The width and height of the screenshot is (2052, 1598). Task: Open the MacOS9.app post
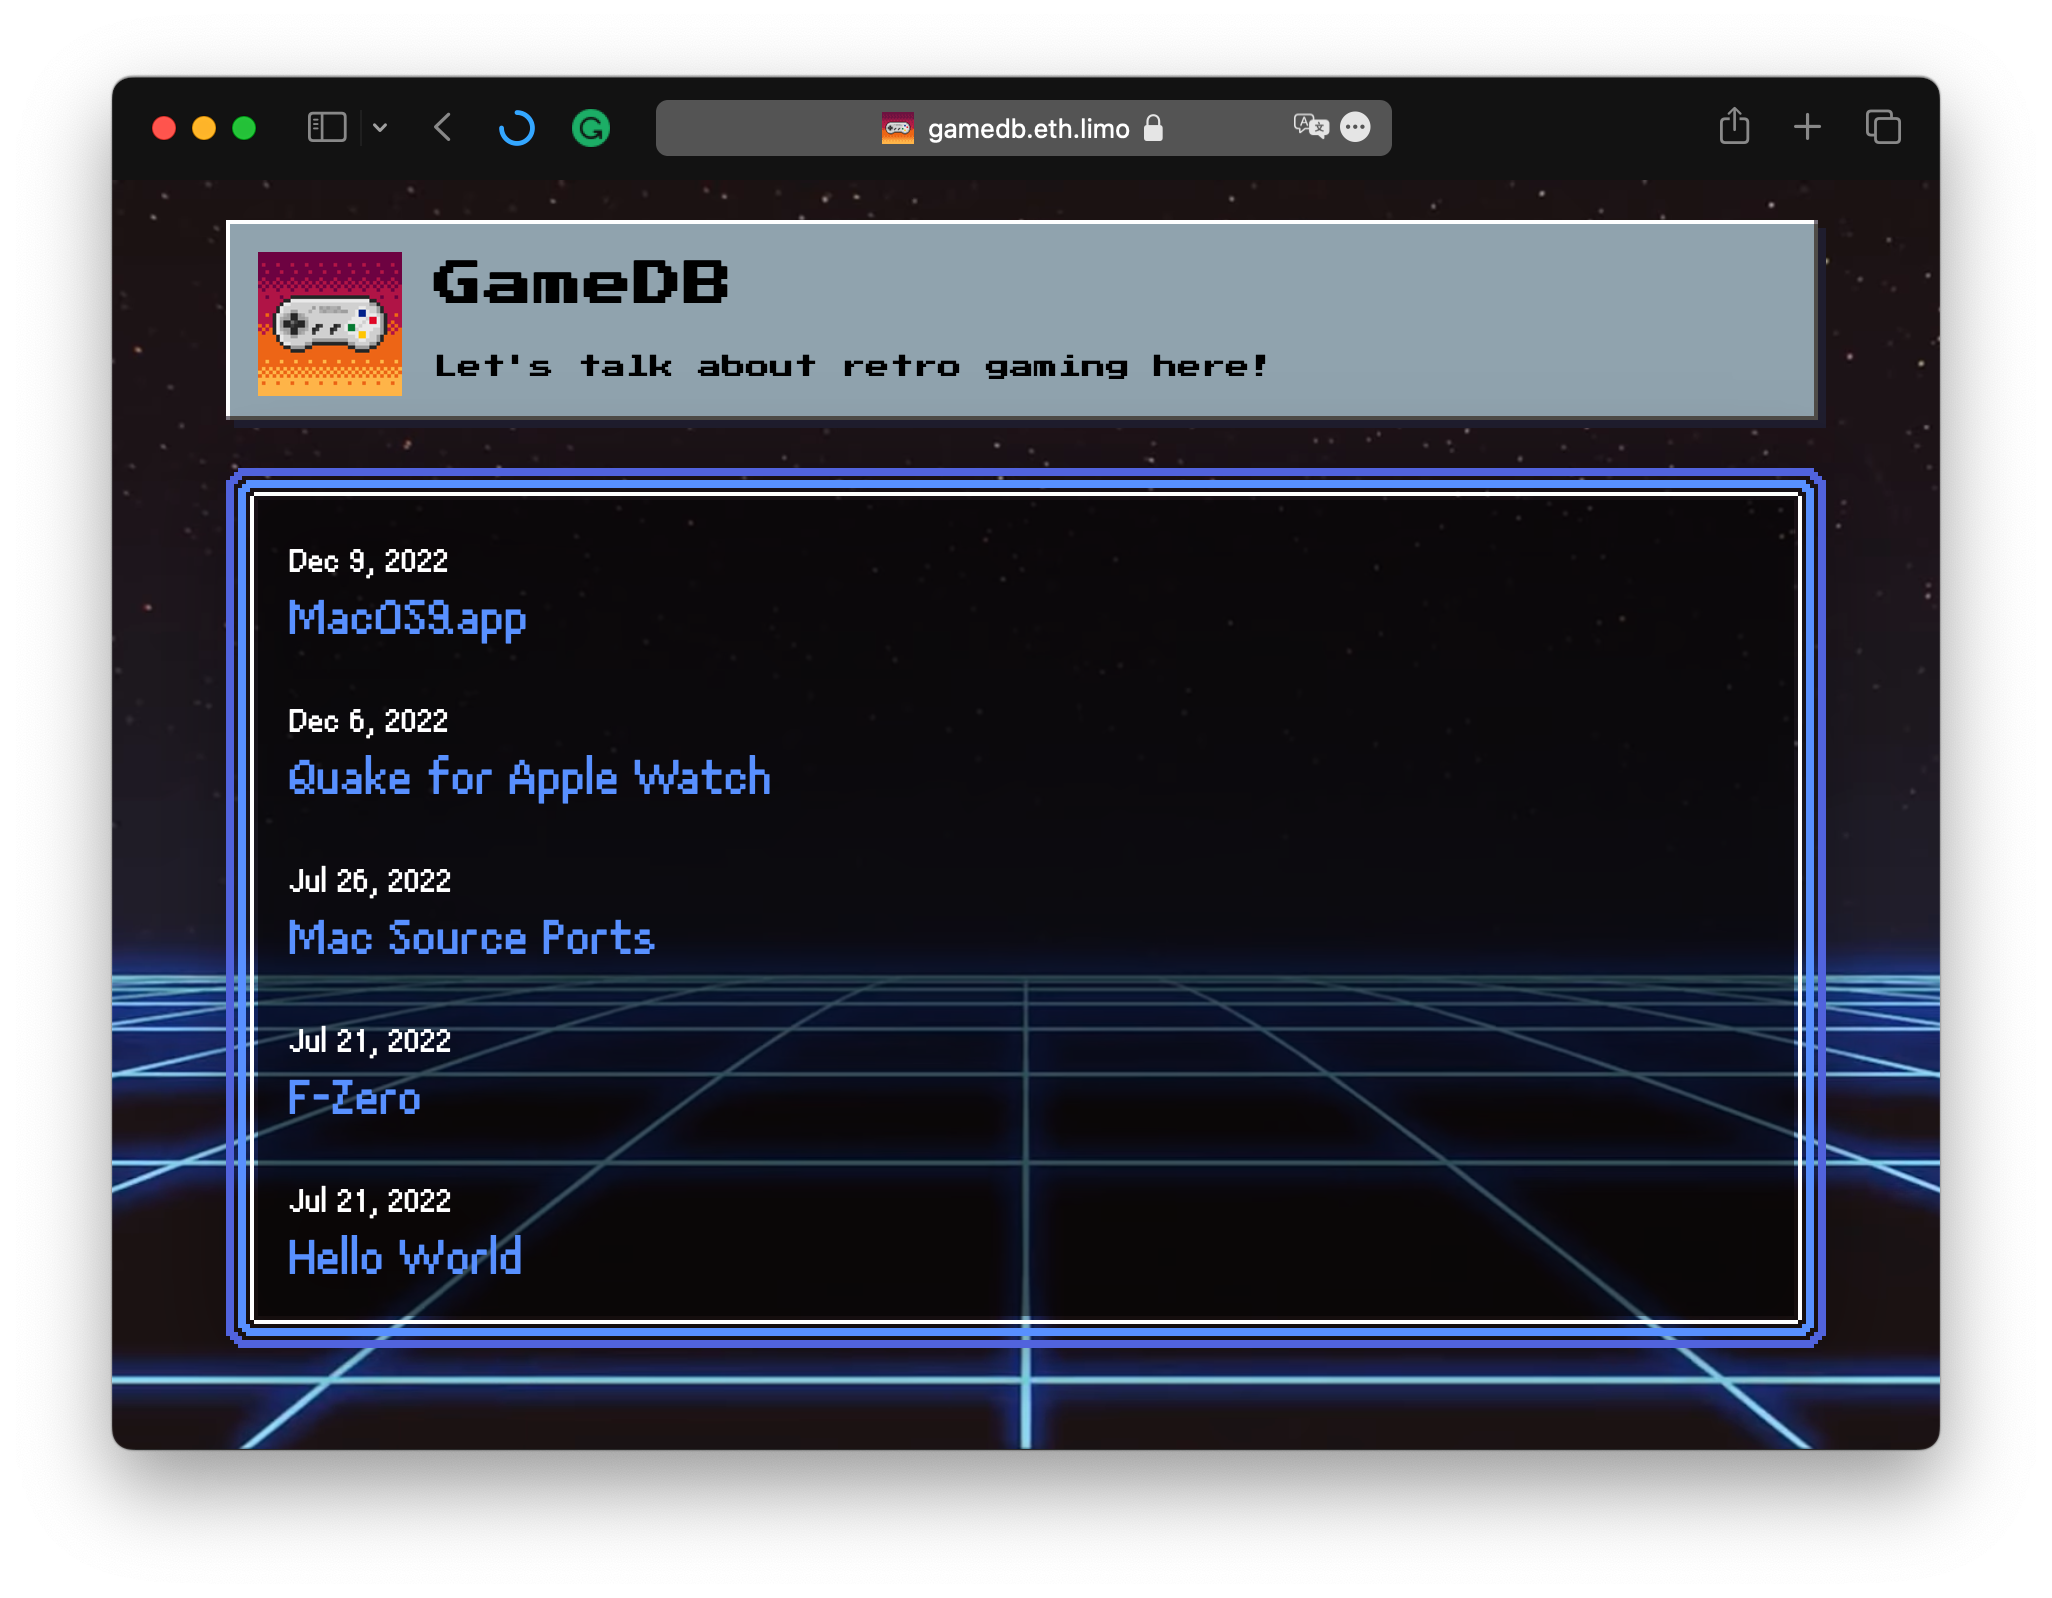(x=407, y=619)
